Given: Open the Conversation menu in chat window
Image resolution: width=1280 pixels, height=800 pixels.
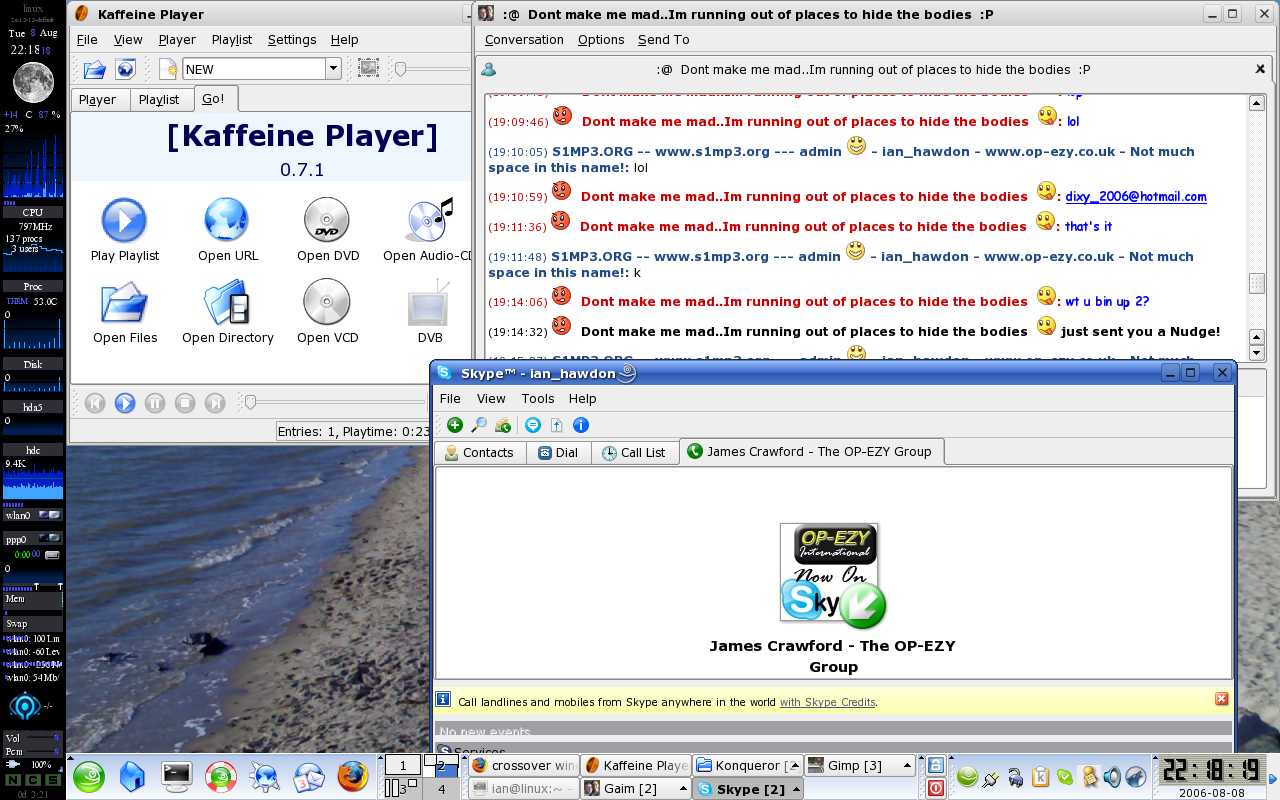Looking at the screenshot, I should (524, 39).
